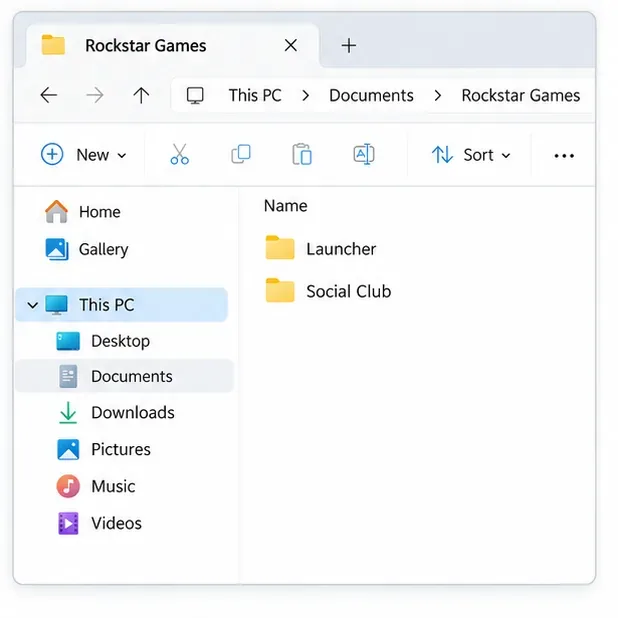This screenshot has width=618, height=618.
Task: Open the New dropdown menu
Action: [84, 155]
